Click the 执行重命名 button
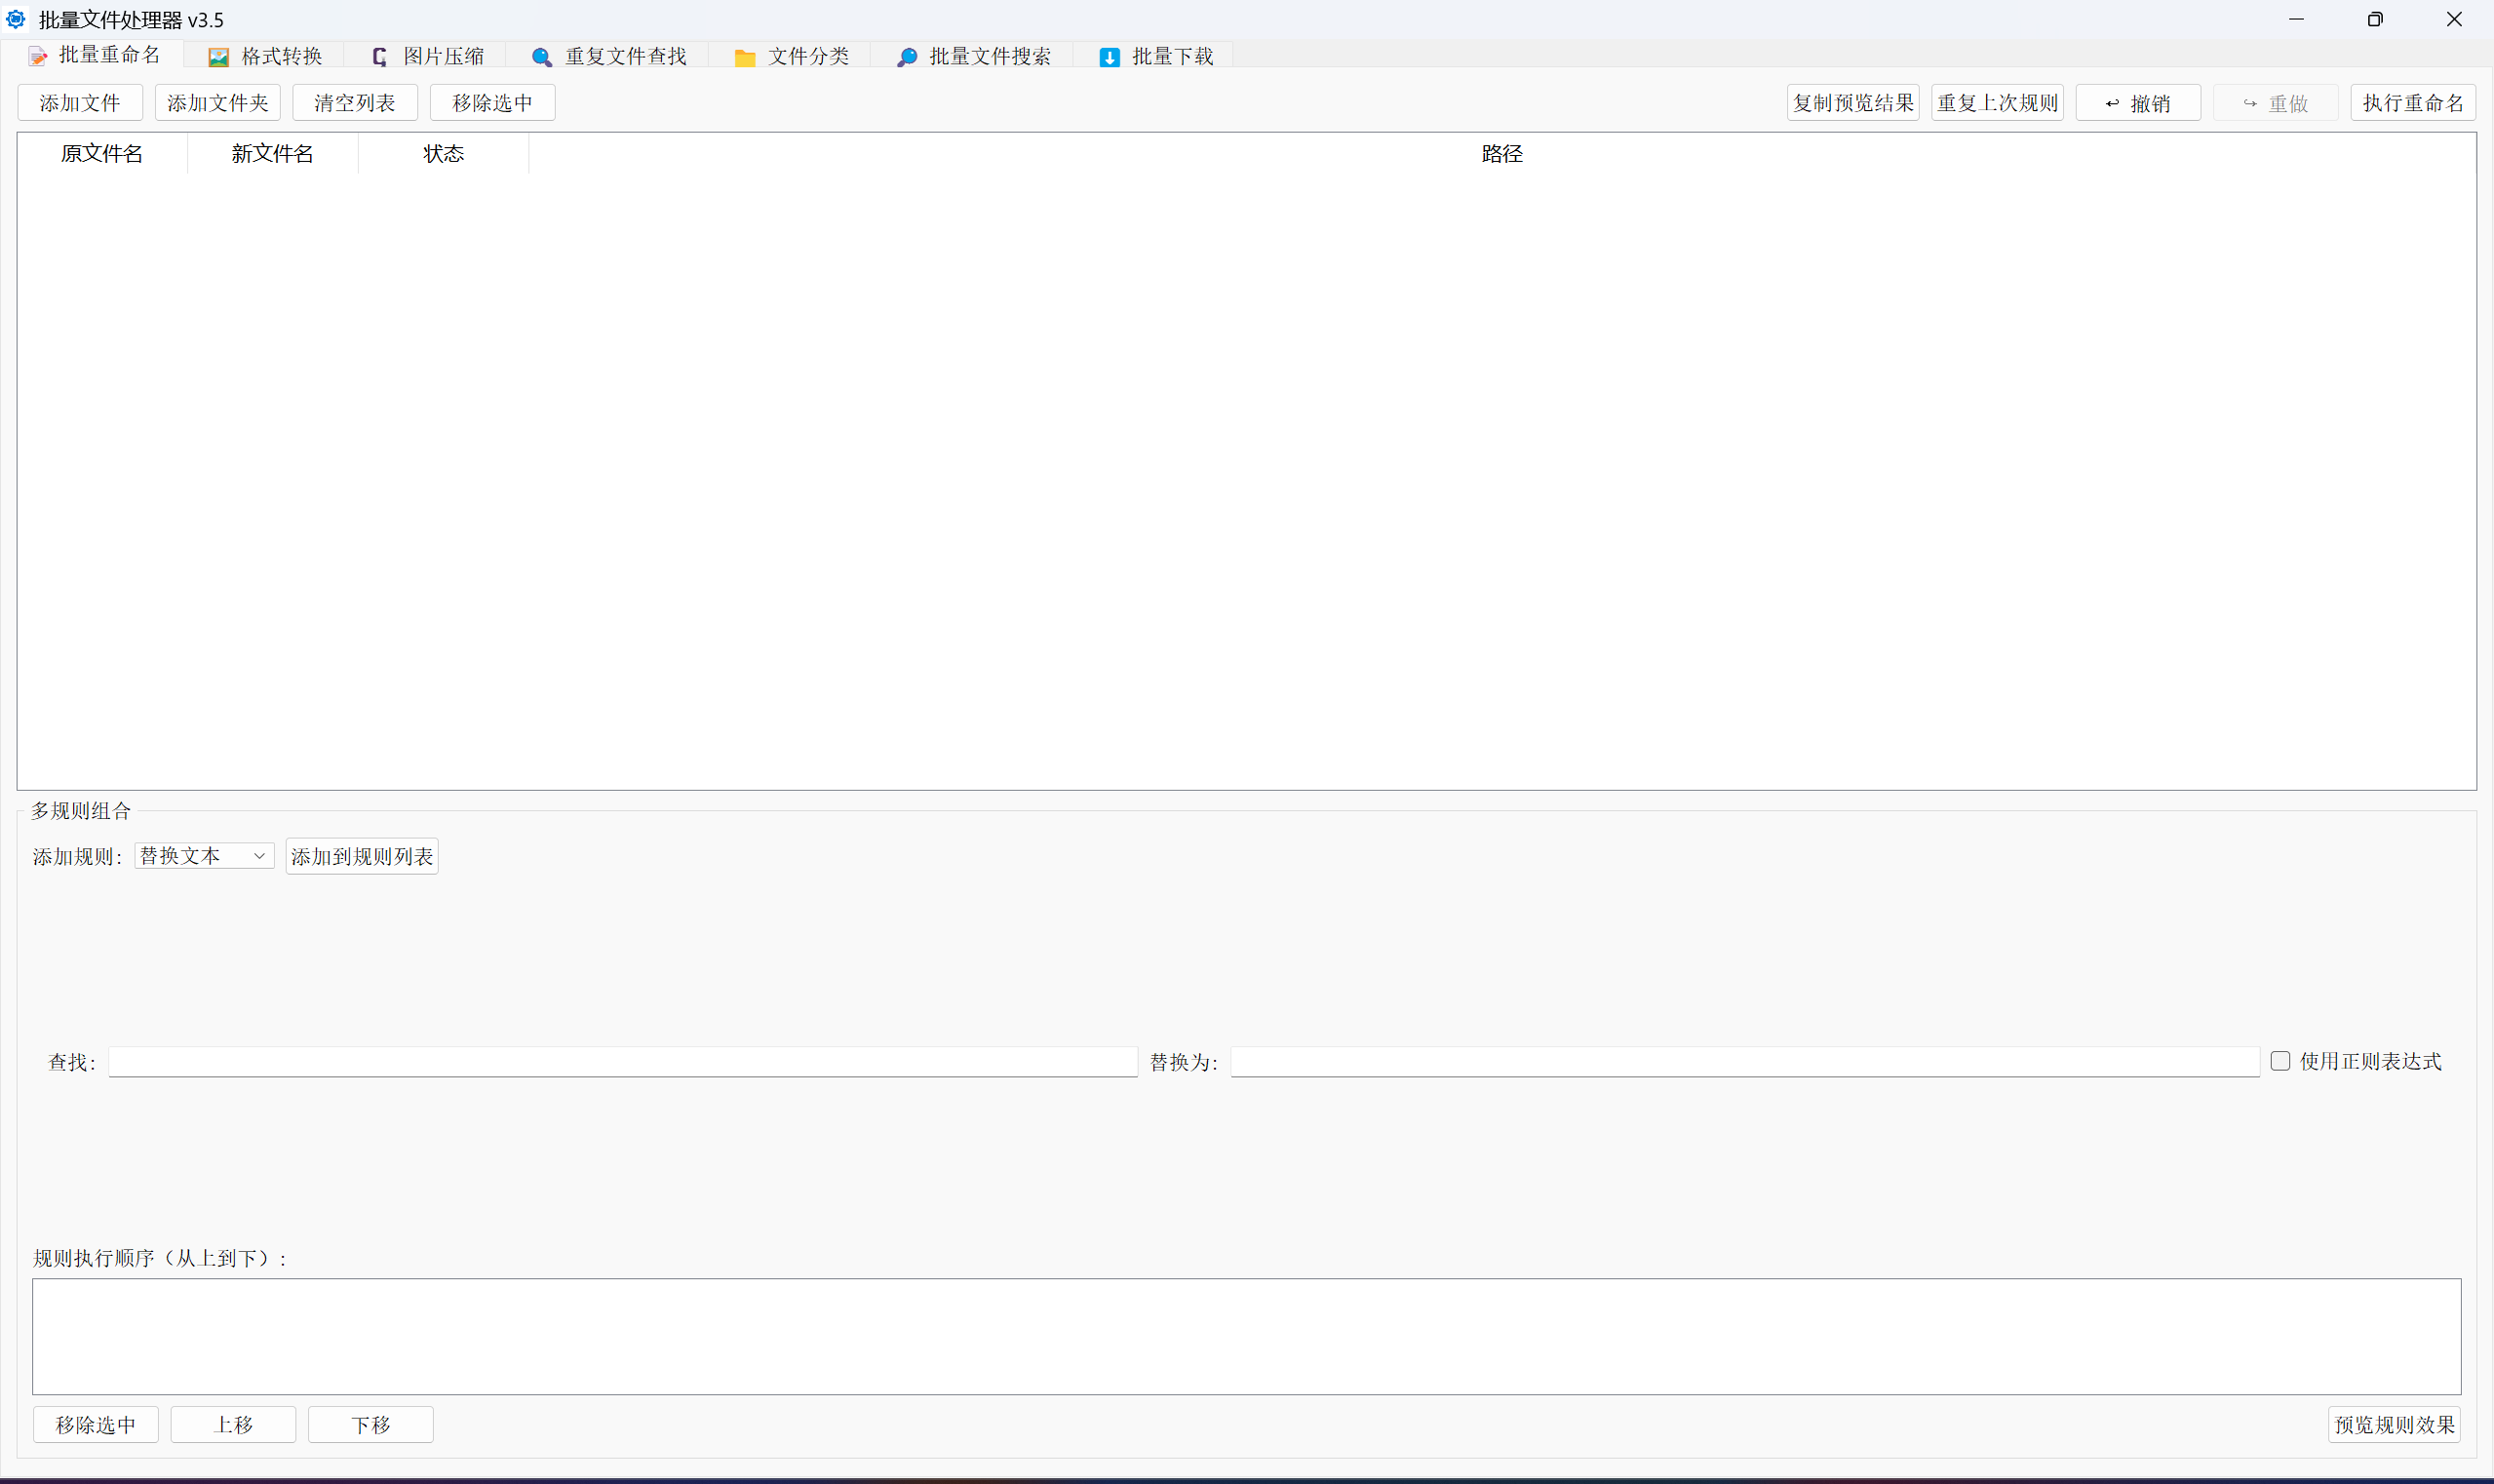 point(2413,102)
